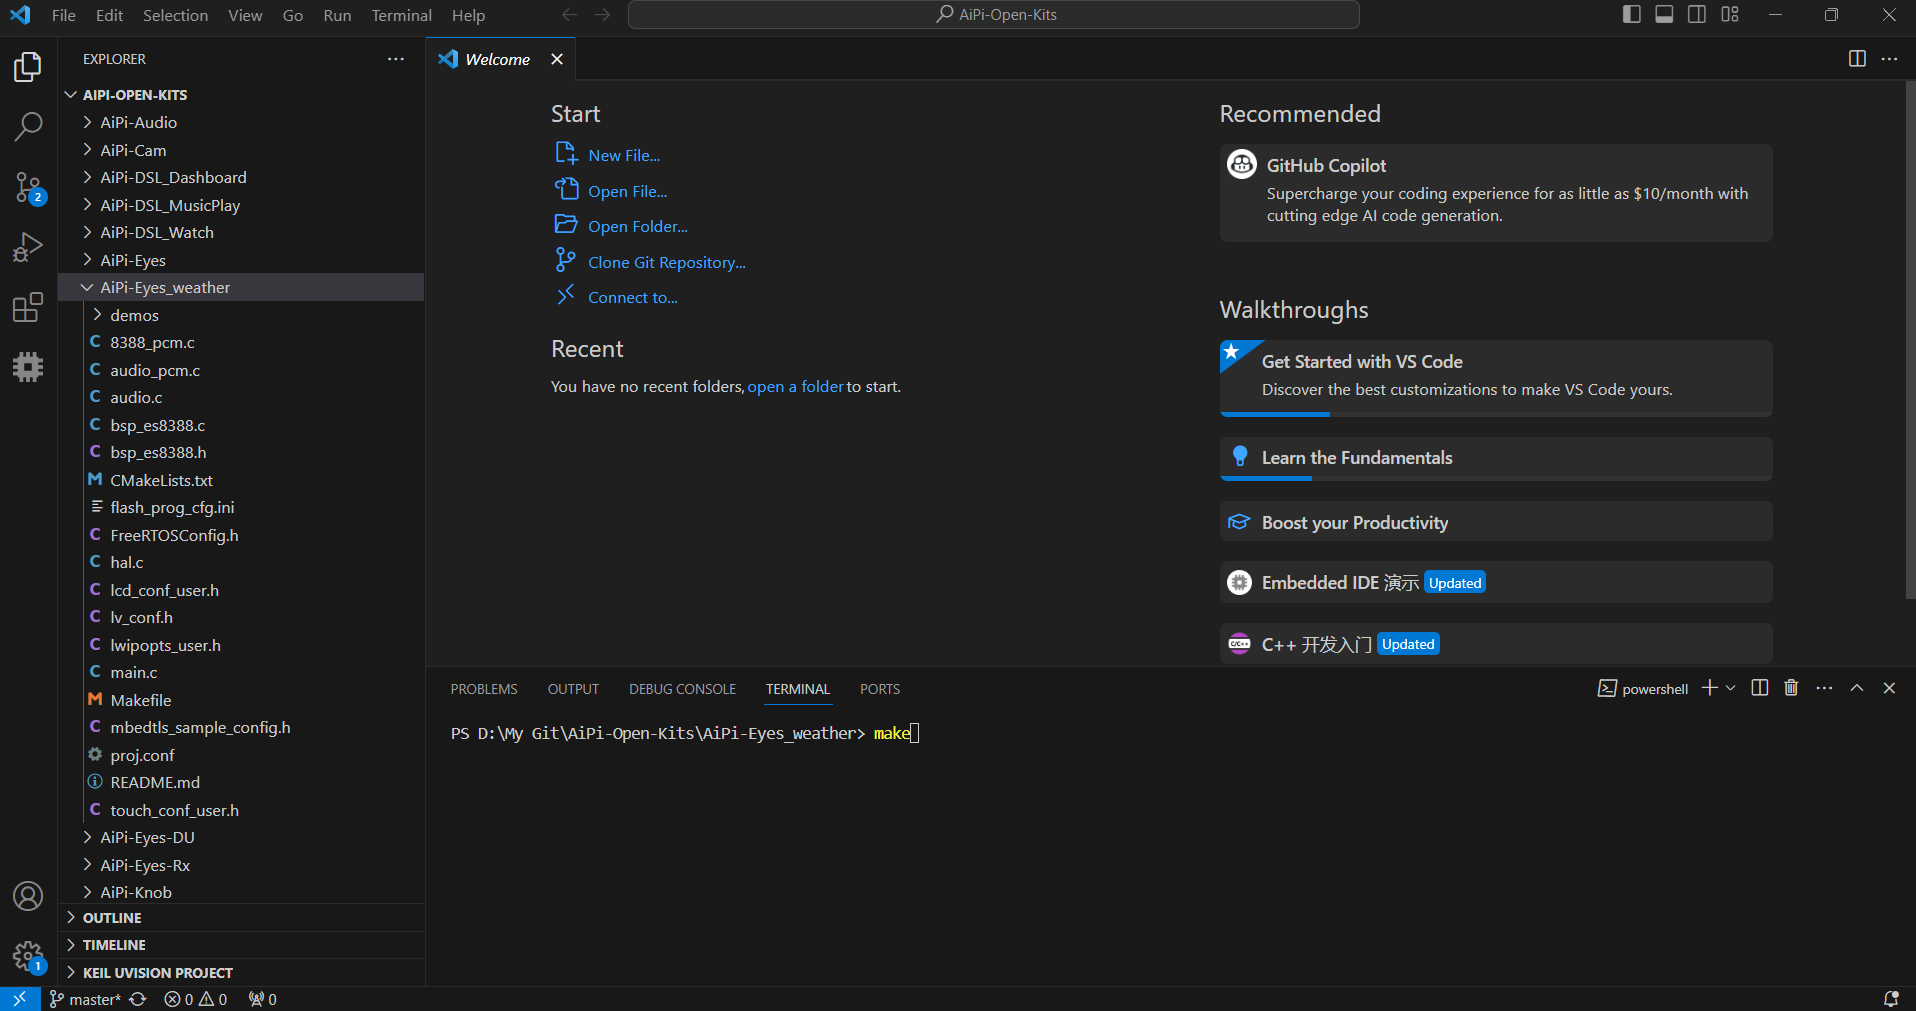Go back with navigation arrow
Viewport: 1916px width, 1011px height.
click(x=569, y=15)
